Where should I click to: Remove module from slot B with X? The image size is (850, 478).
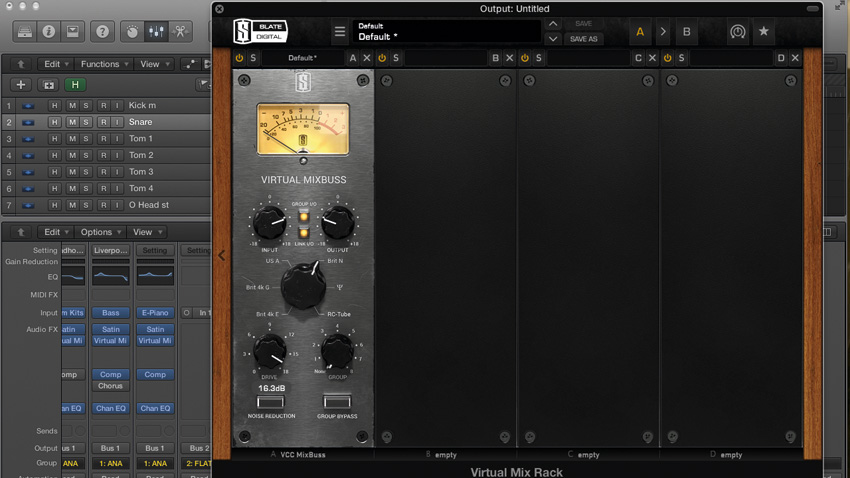point(510,58)
